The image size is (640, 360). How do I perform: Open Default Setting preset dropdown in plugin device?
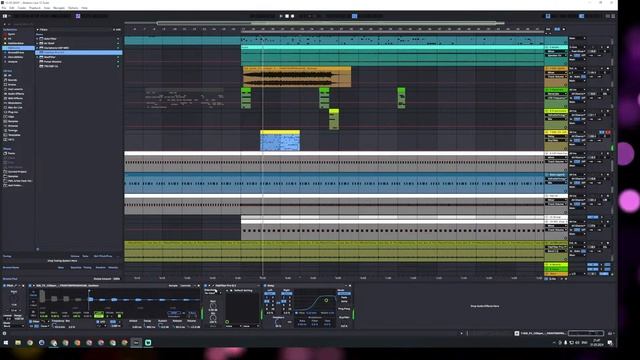pos(243,291)
